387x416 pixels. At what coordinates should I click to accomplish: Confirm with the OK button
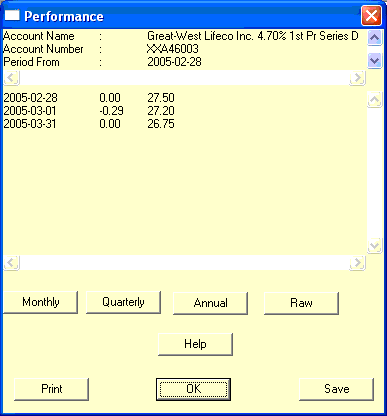click(x=193, y=389)
